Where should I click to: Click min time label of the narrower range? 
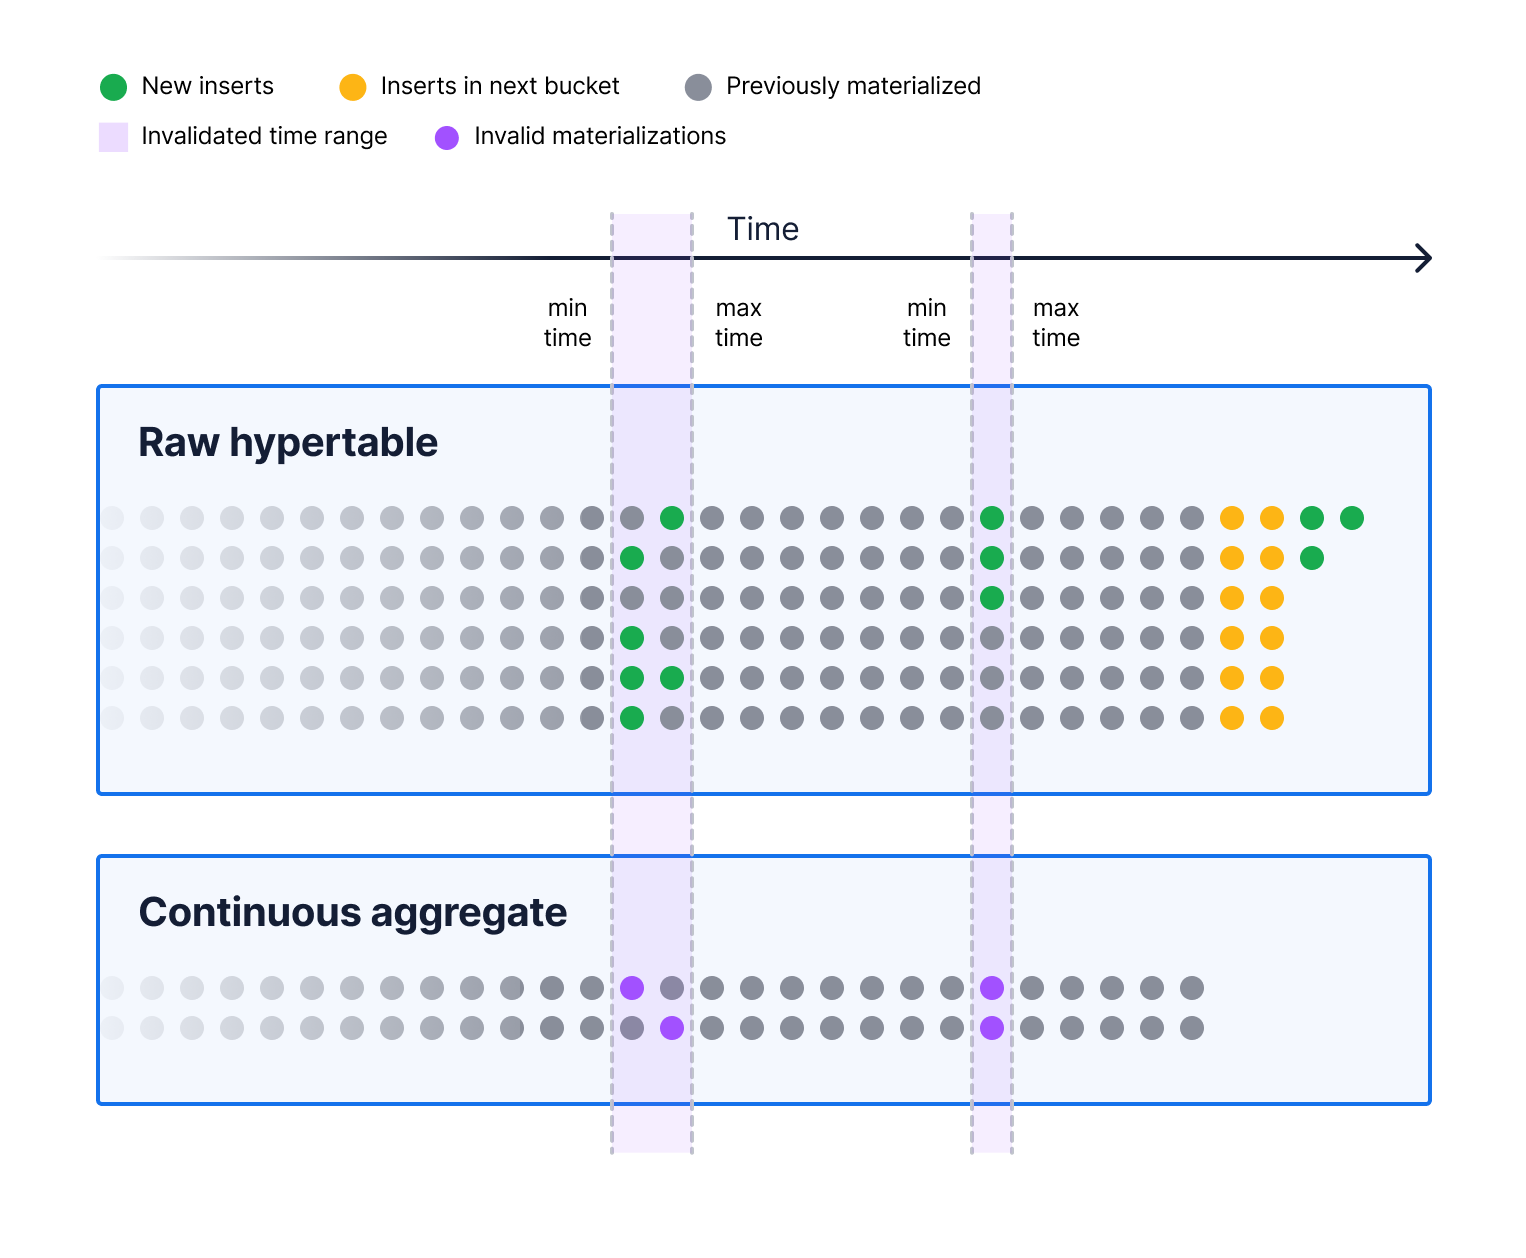[926, 323]
